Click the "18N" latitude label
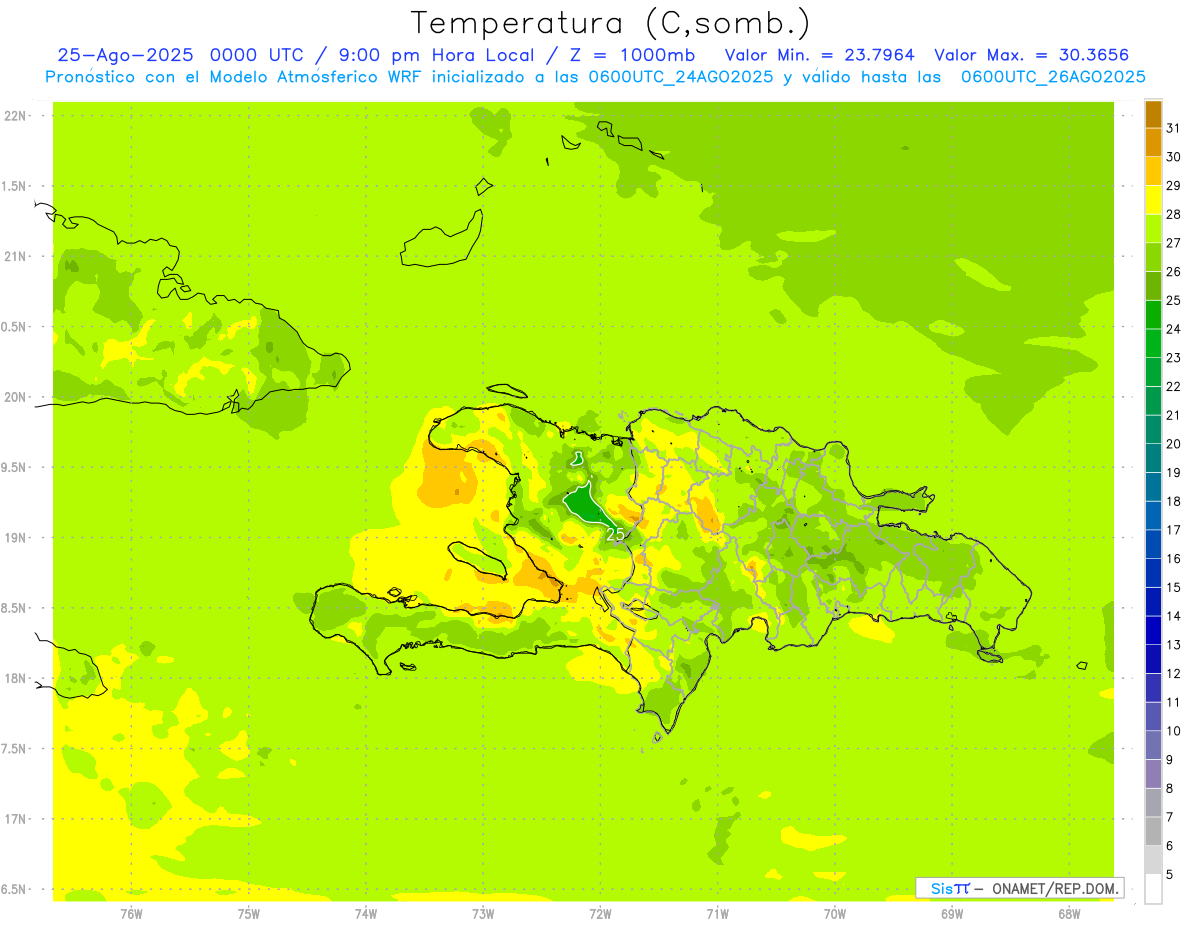Viewport: 1200px width, 927px height. pos(15,678)
